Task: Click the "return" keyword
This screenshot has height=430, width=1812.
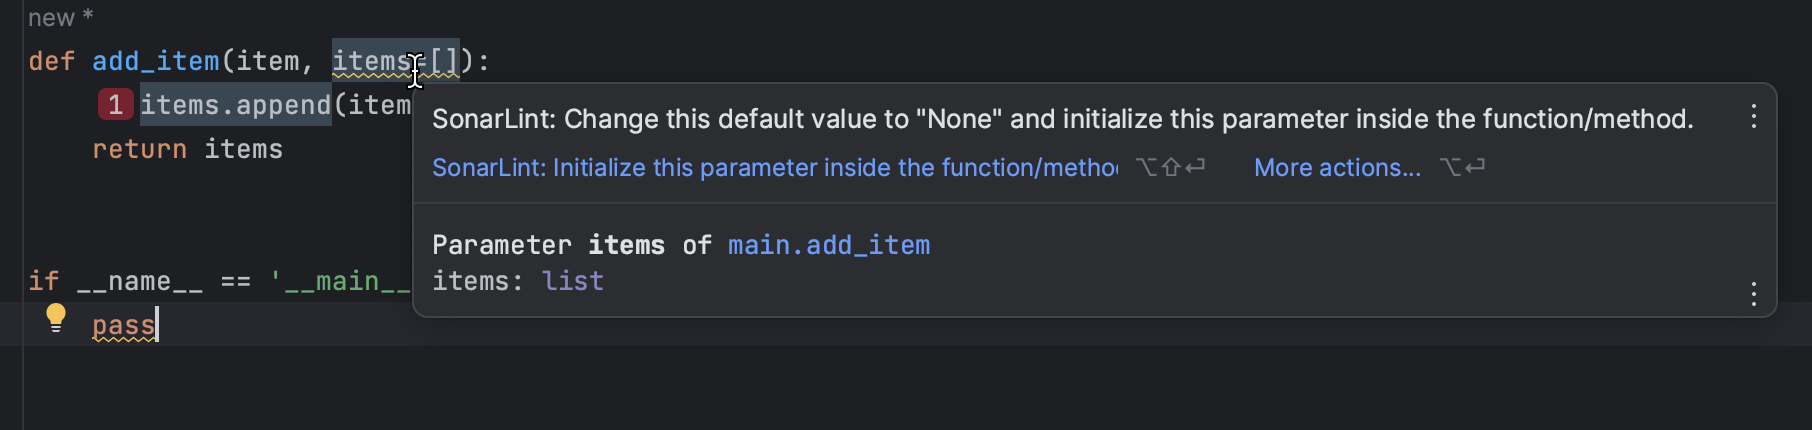Action: [x=139, y=149]
